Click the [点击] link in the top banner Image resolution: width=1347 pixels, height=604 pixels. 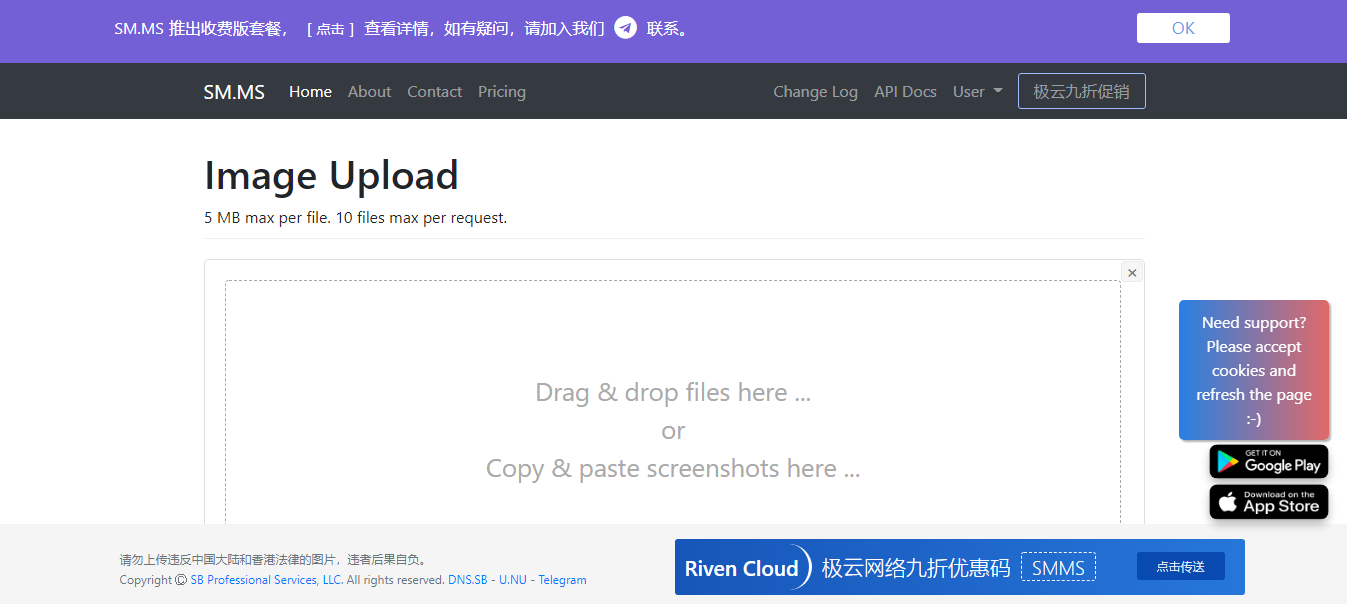coord(330,29)
